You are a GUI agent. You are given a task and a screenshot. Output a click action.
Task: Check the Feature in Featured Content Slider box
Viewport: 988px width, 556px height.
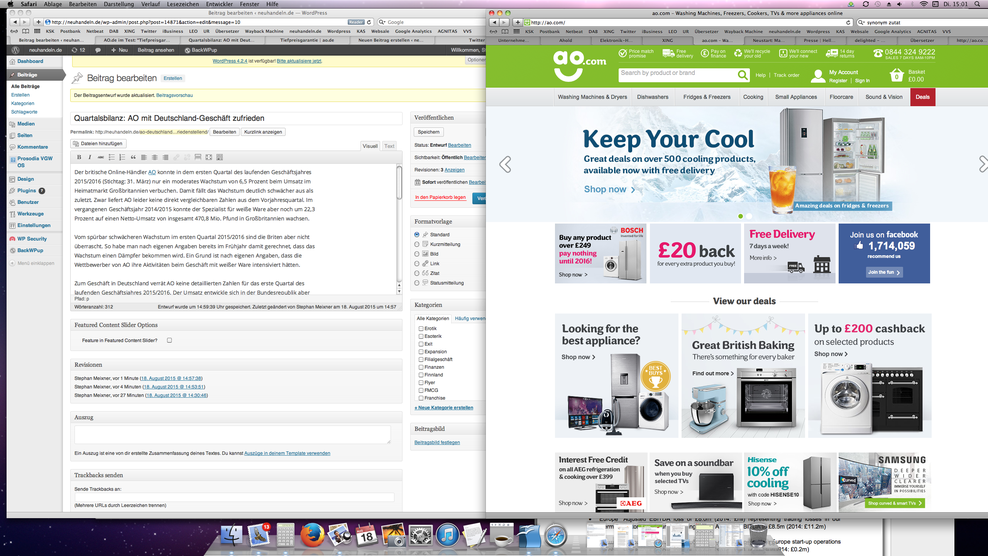[169, 340]
